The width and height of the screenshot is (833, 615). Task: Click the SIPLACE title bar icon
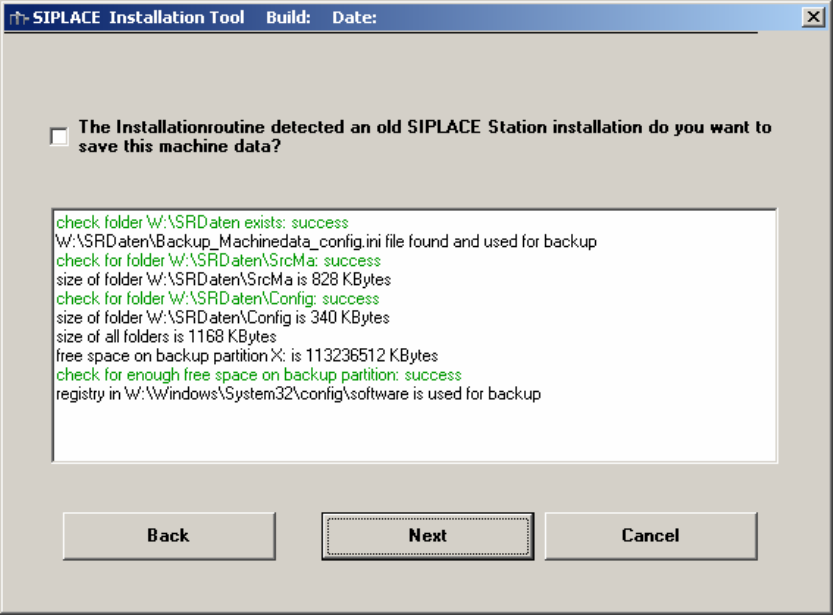(18, 18)
